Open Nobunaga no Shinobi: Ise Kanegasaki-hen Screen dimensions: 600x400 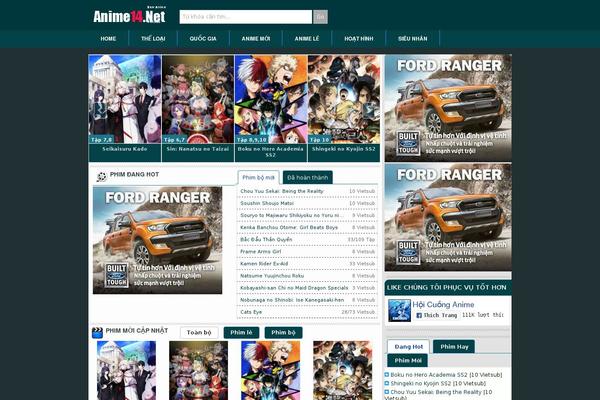pos(292,300)
